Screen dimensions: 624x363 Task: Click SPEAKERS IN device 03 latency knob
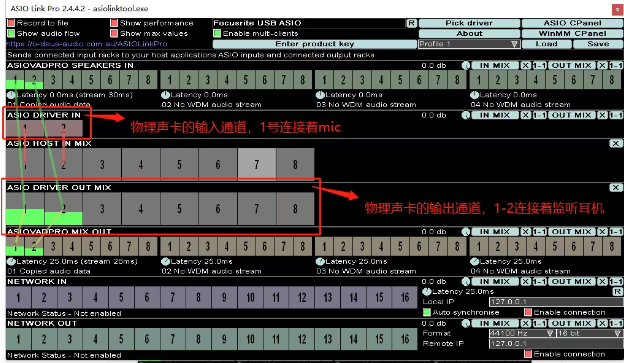point(320,95)
